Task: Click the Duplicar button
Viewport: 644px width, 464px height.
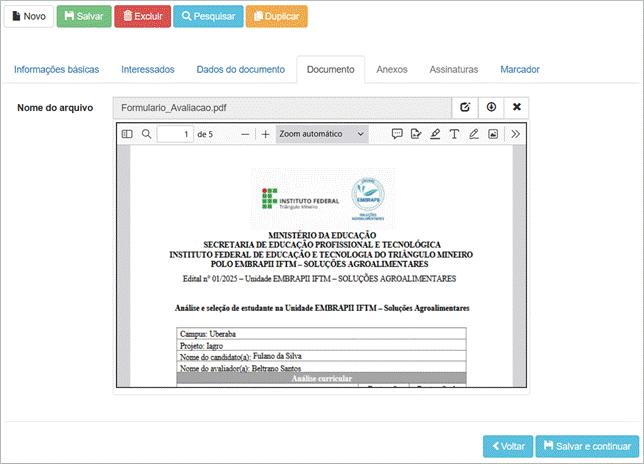Action: (276, 17)
